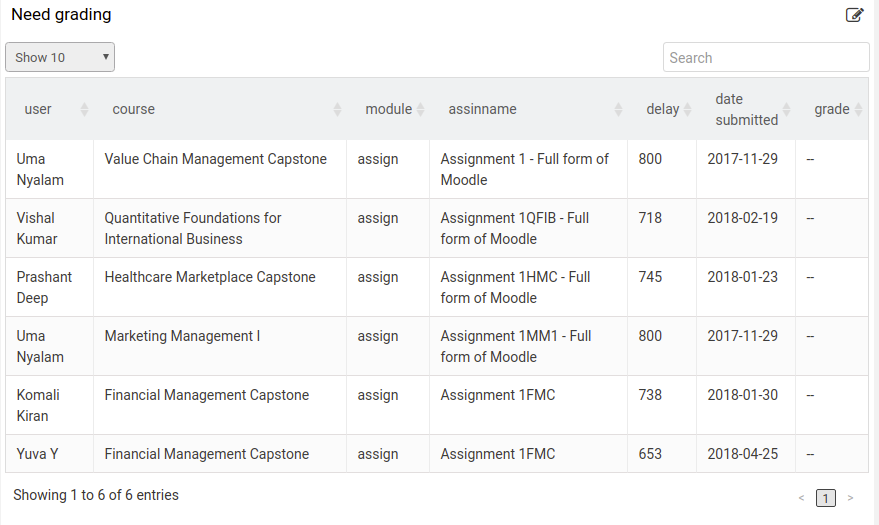Screen dimensions: 879x525
Task: Sort by delay column arrows
Action: (687, 109)
